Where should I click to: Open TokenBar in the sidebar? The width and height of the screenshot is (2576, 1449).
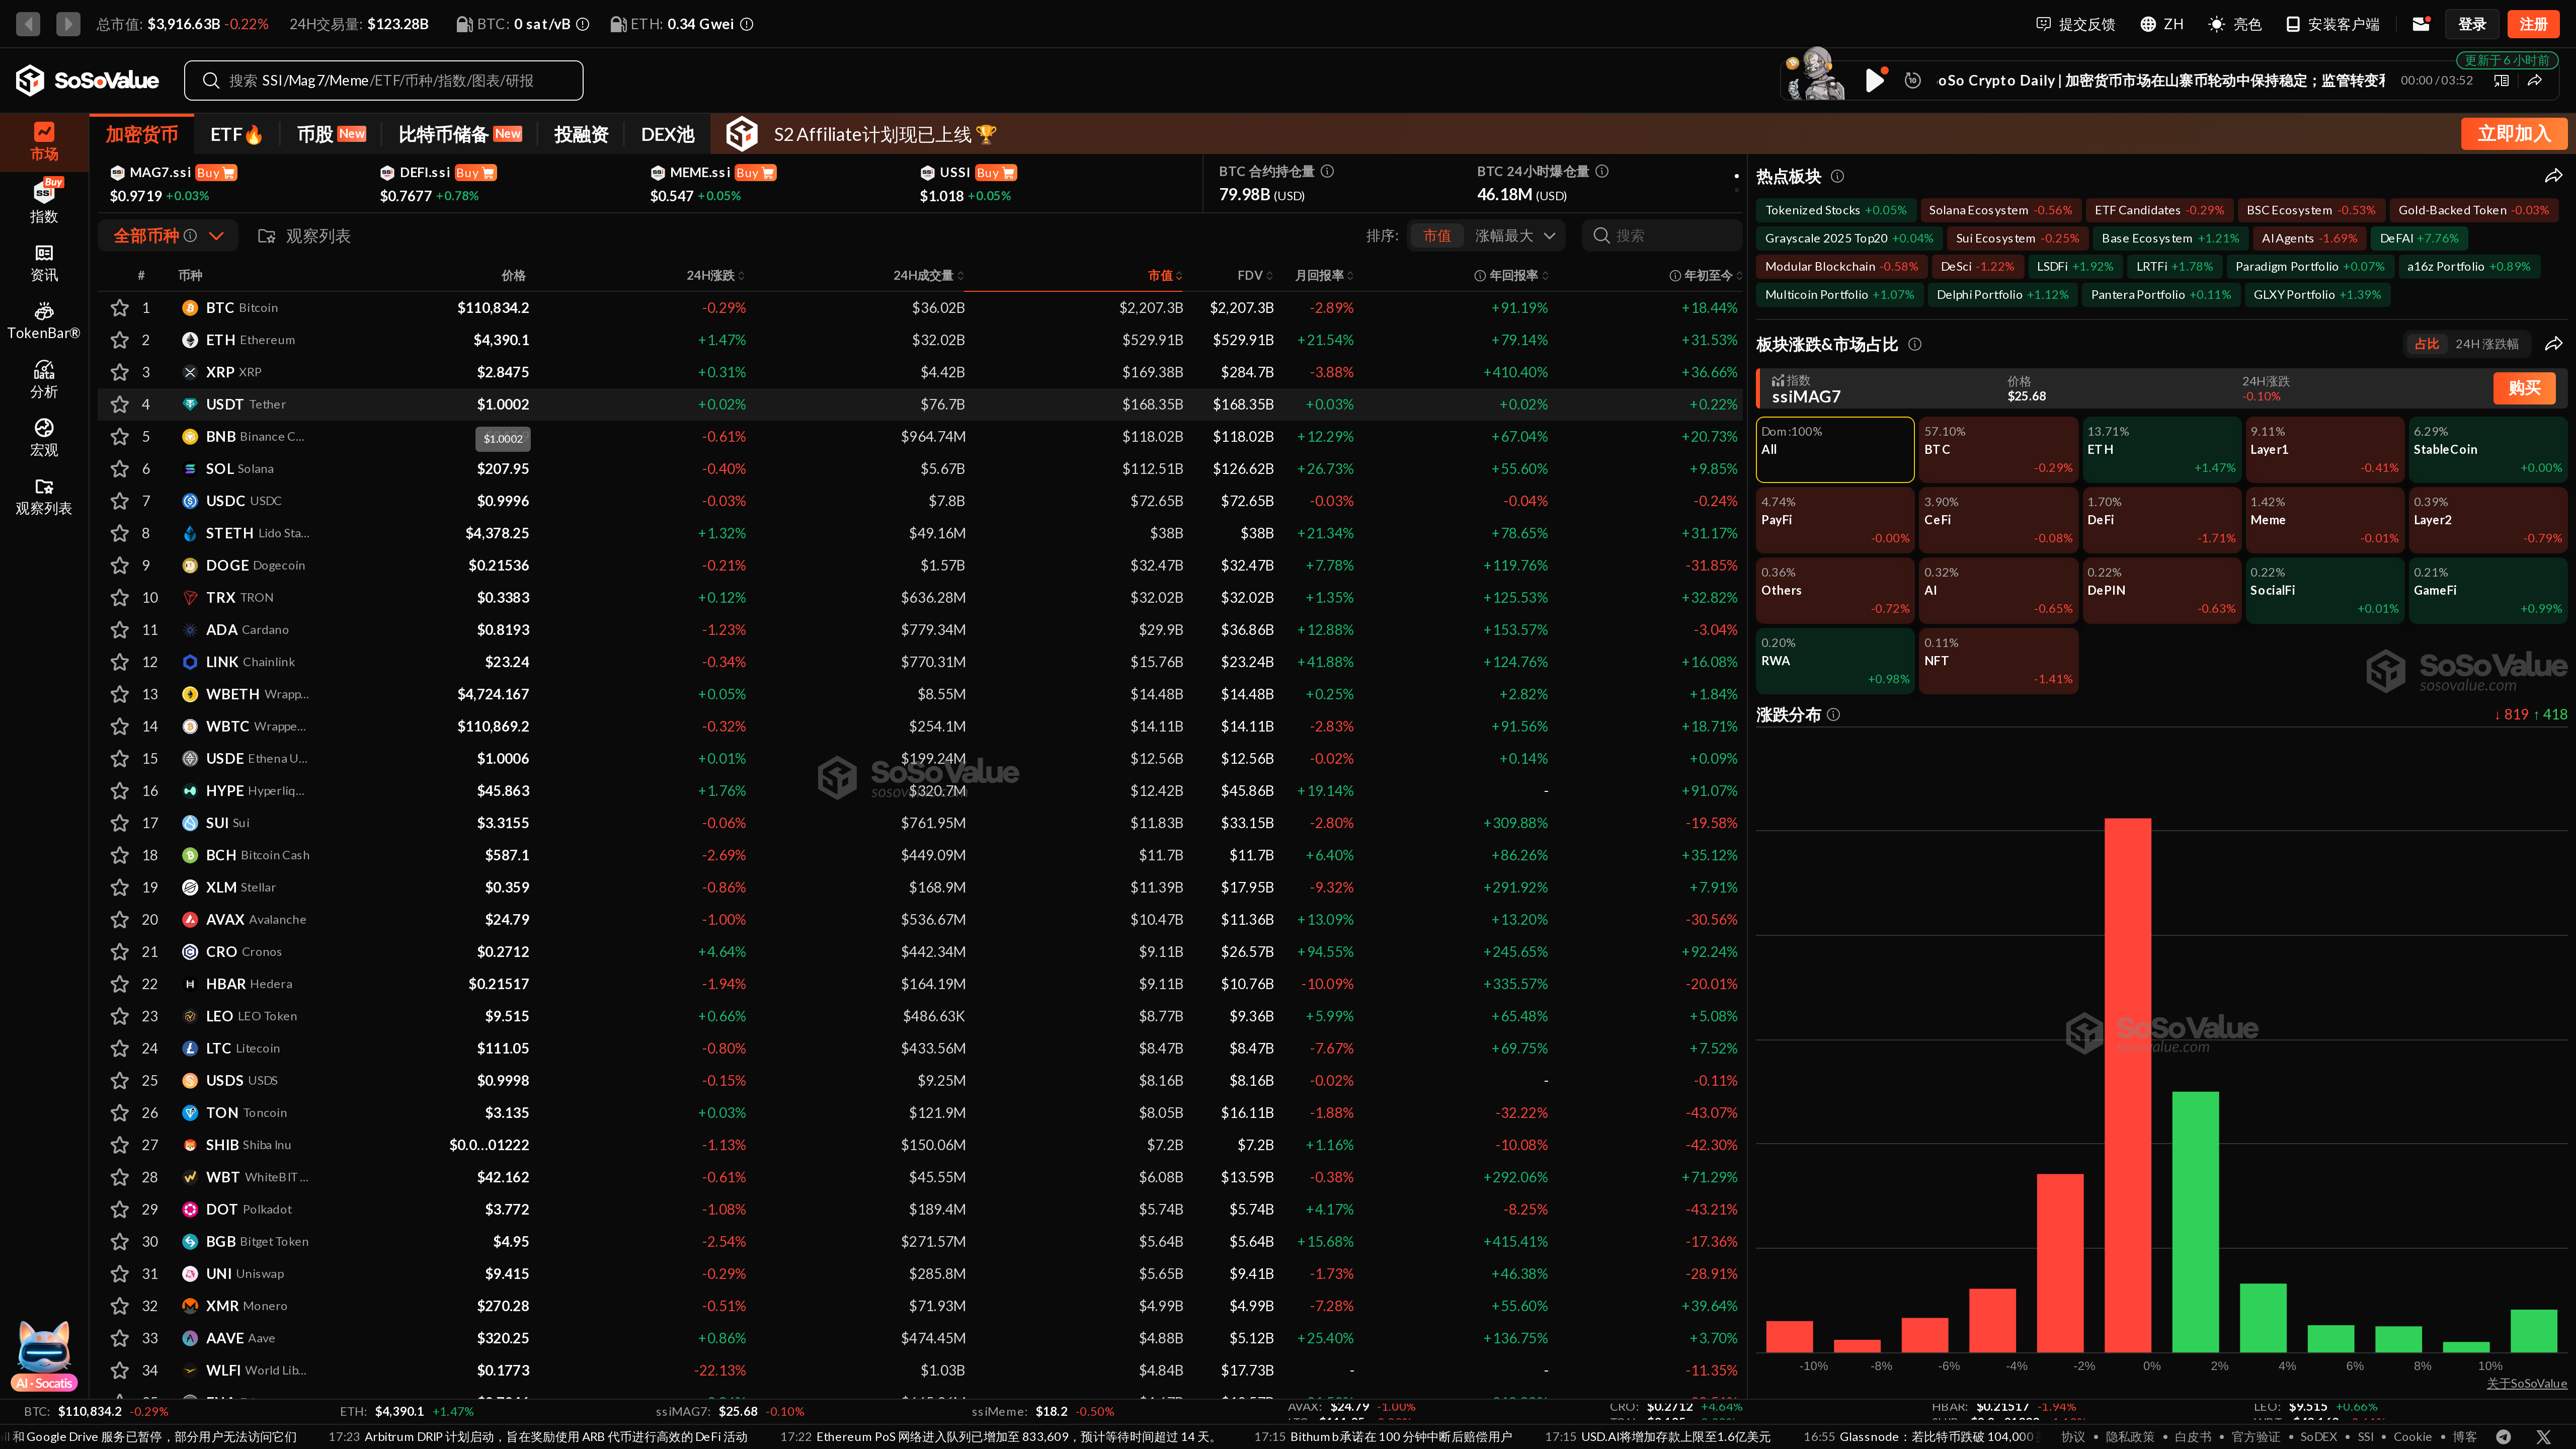[44, 321]
